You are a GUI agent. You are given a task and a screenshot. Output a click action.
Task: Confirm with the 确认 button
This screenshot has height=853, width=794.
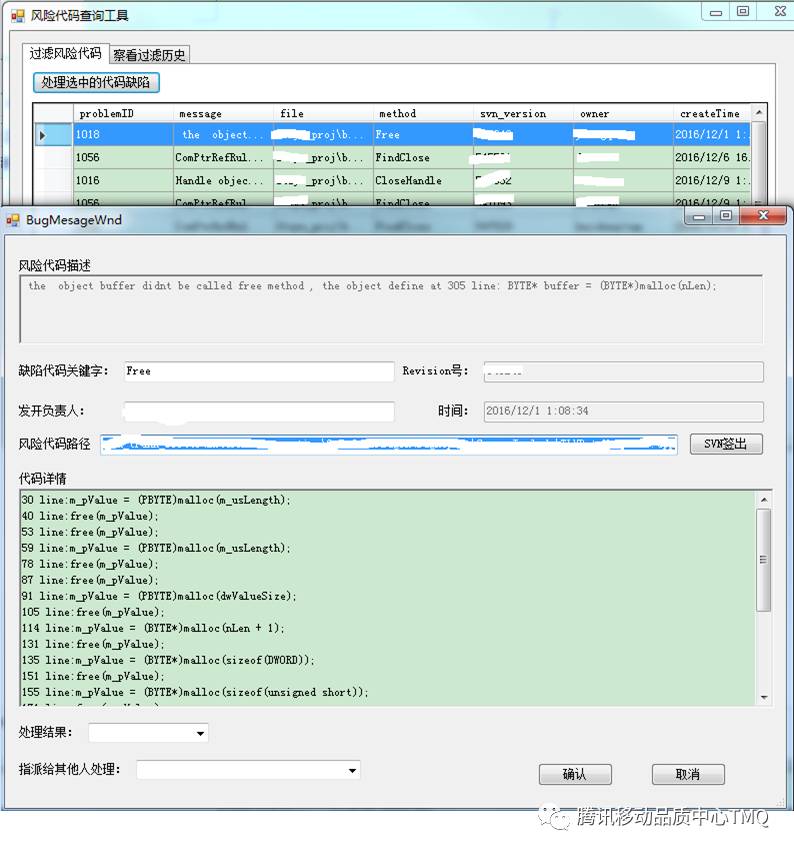575,774
